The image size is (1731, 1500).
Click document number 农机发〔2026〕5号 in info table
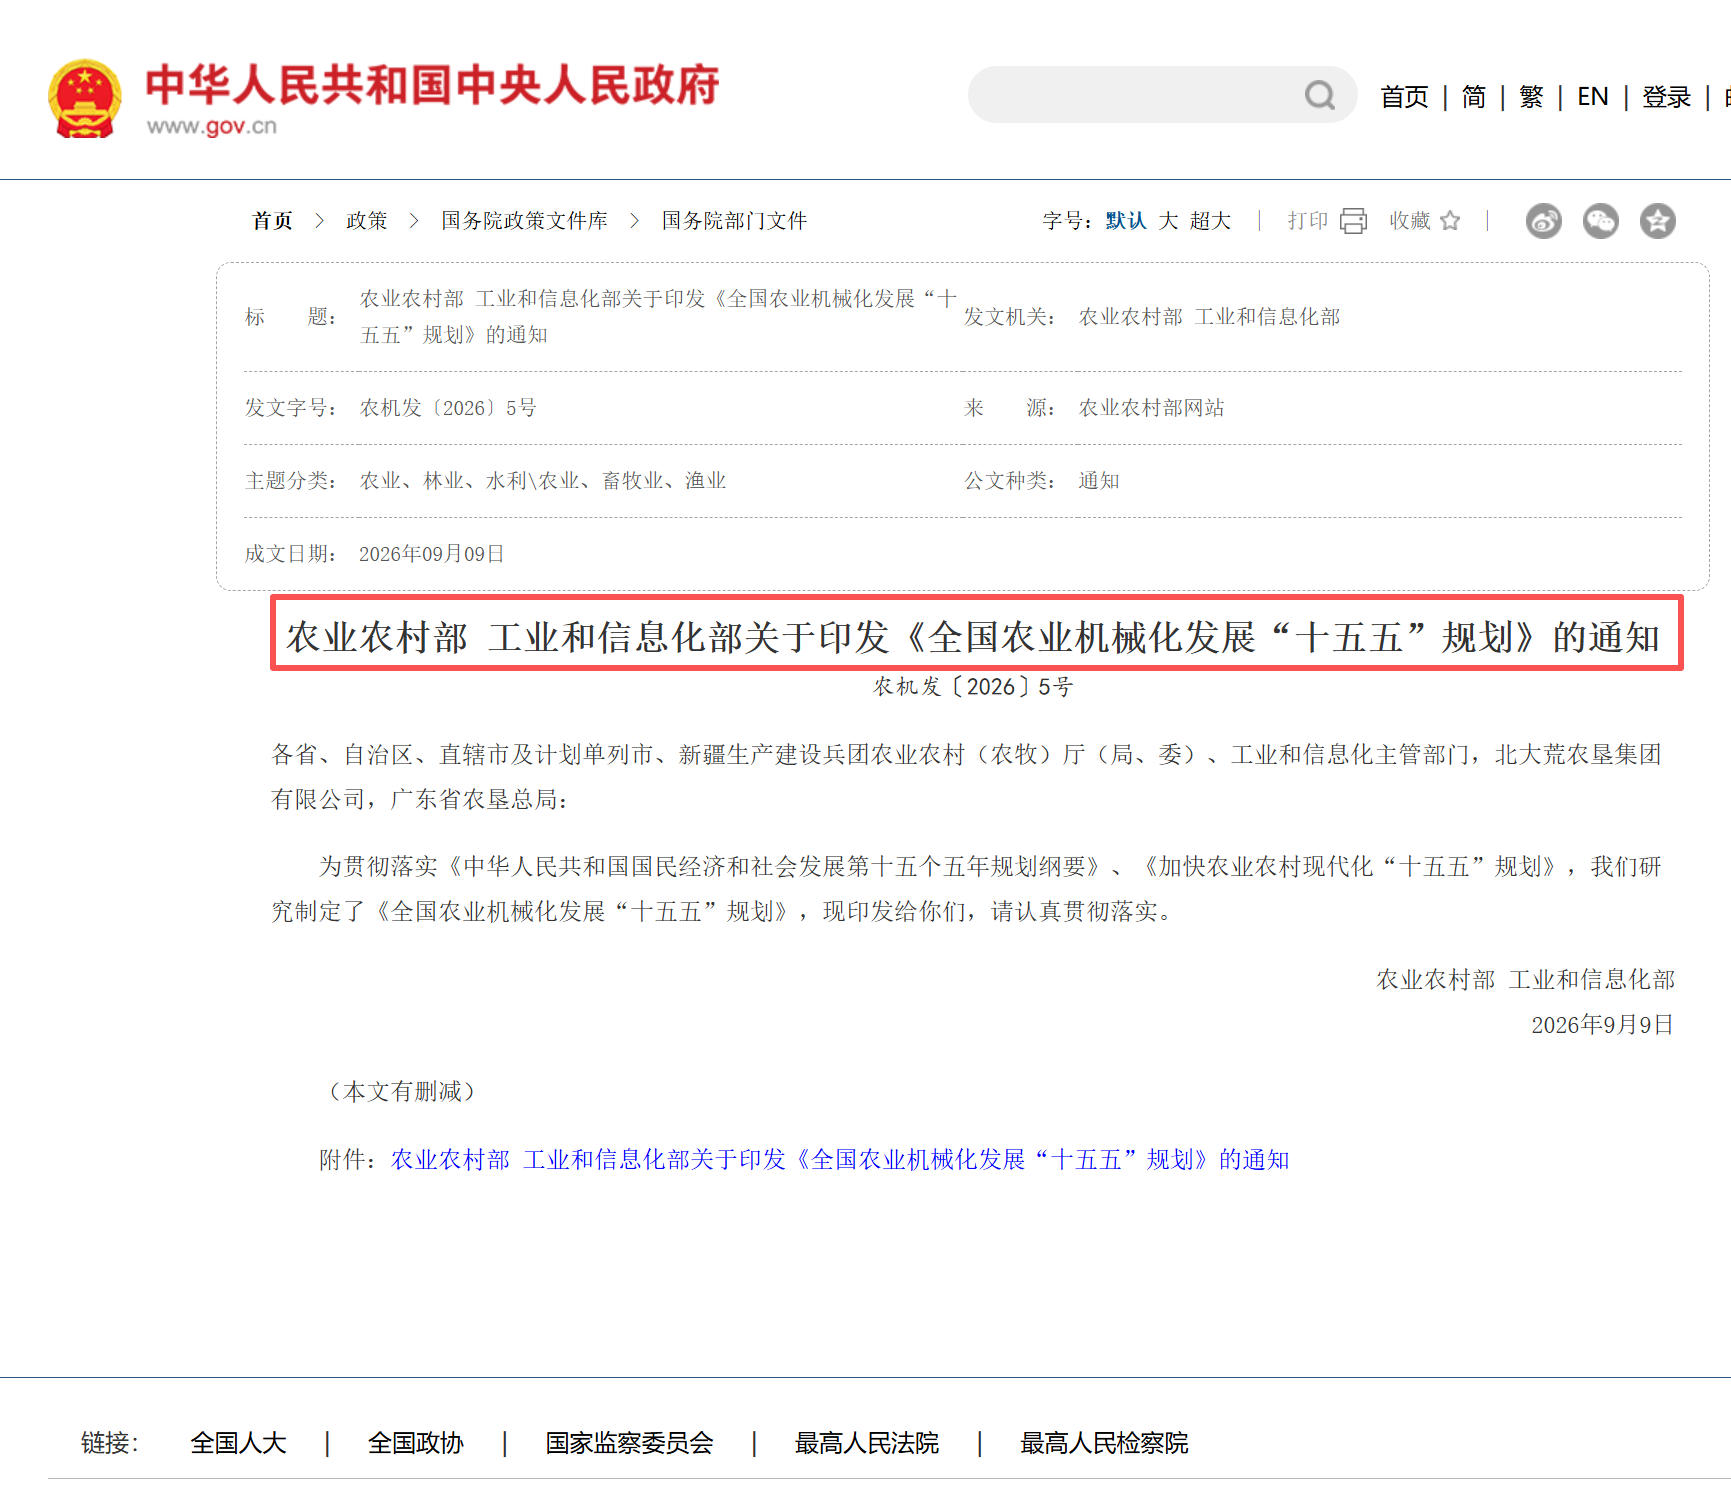tap(448, 408)
